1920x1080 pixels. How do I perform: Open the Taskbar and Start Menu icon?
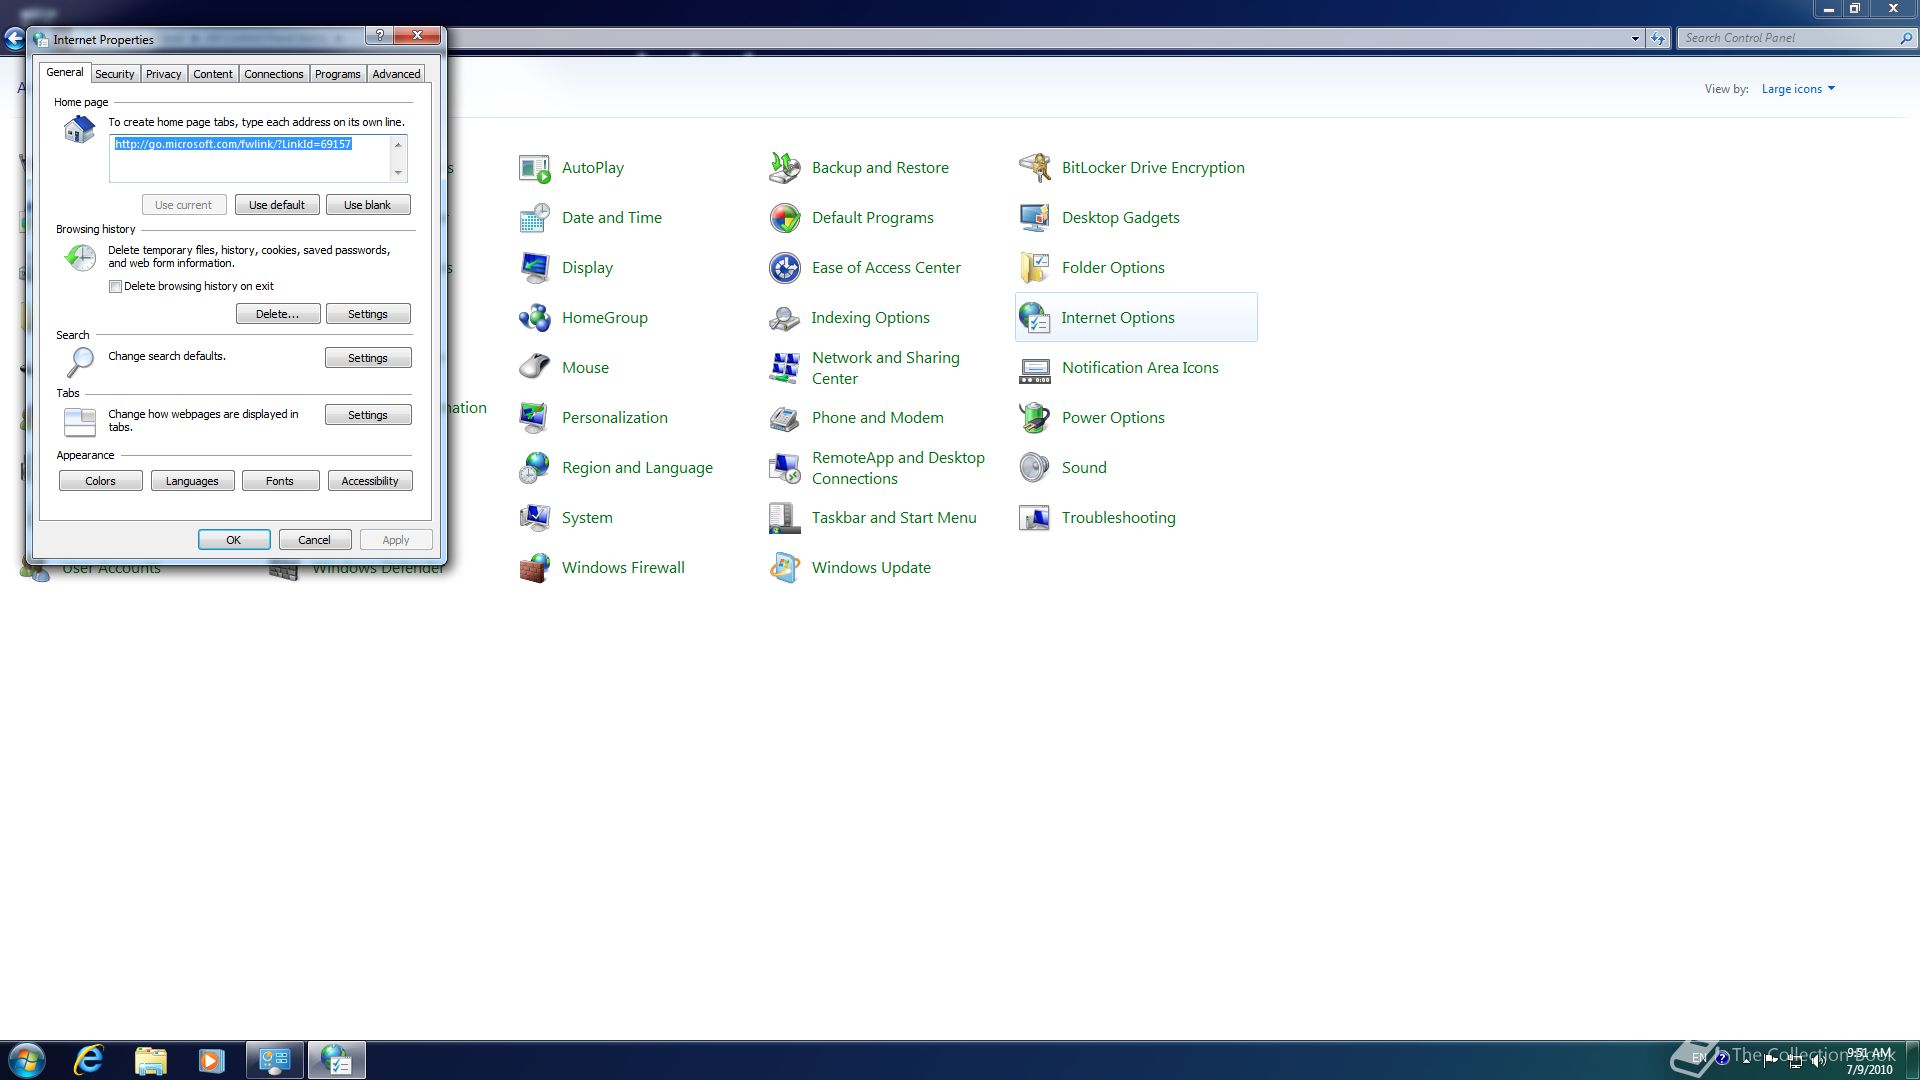(x=785, y=518)
